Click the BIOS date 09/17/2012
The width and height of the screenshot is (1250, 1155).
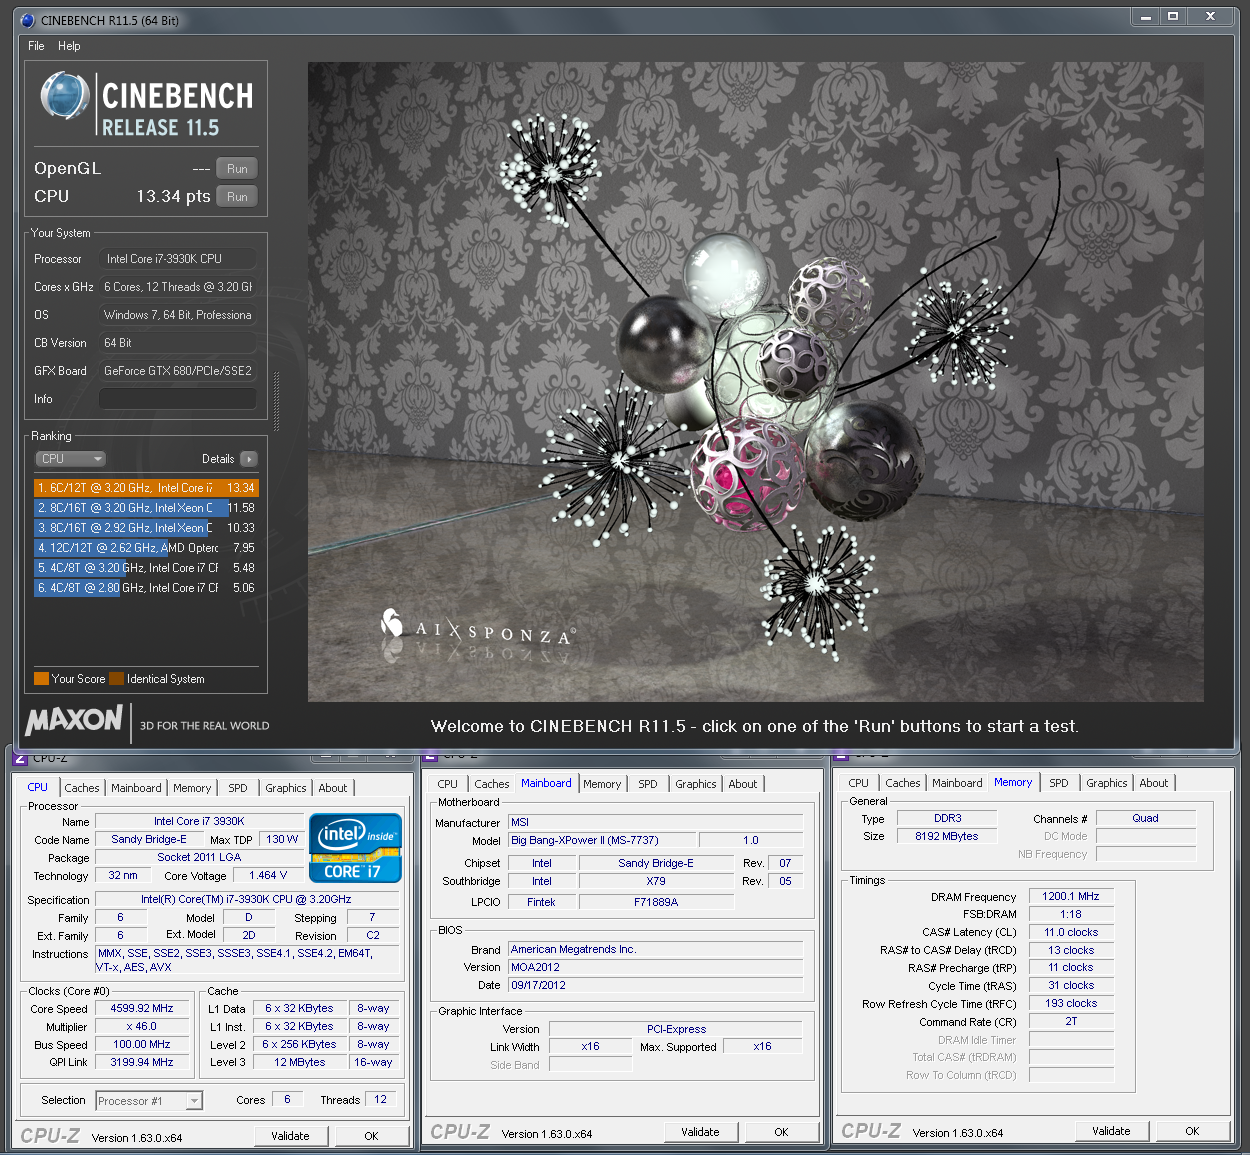click(x=655, y=985)
